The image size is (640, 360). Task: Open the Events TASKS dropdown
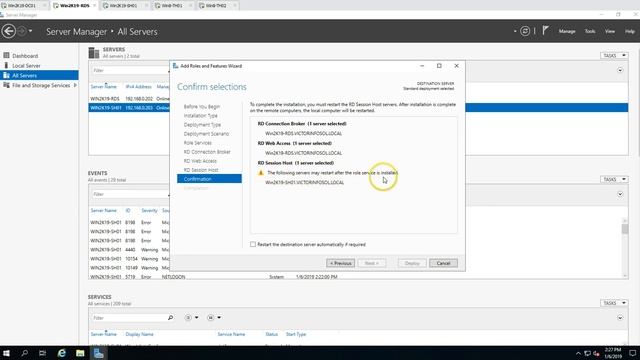(614, 179)
